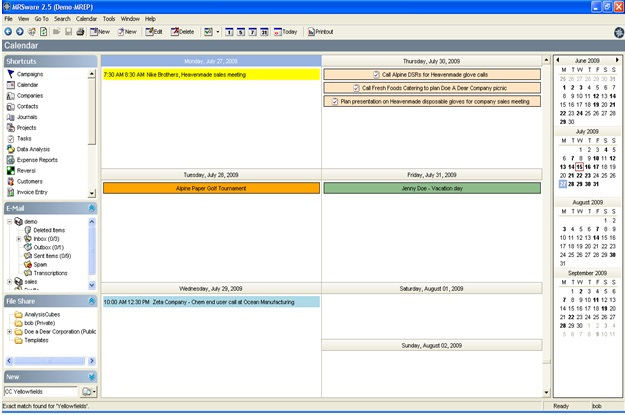The height and width of the screenshot is (415, 625).
Task: Go to next month in mini calendar
Action: coord(617,60)
